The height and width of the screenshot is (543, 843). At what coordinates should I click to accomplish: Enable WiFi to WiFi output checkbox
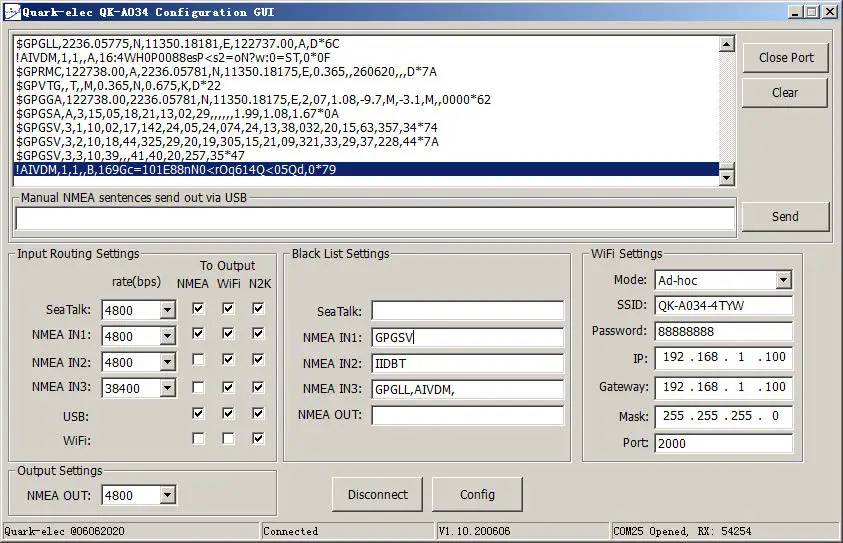point(228,439)
